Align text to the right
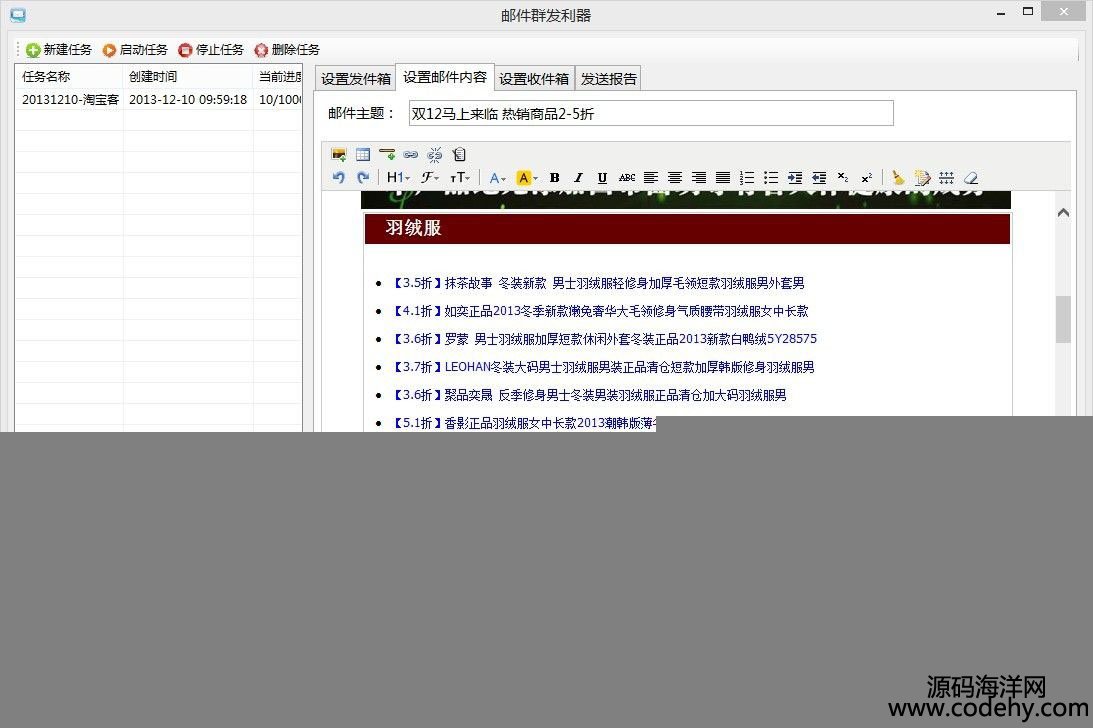 click(698, 178)
